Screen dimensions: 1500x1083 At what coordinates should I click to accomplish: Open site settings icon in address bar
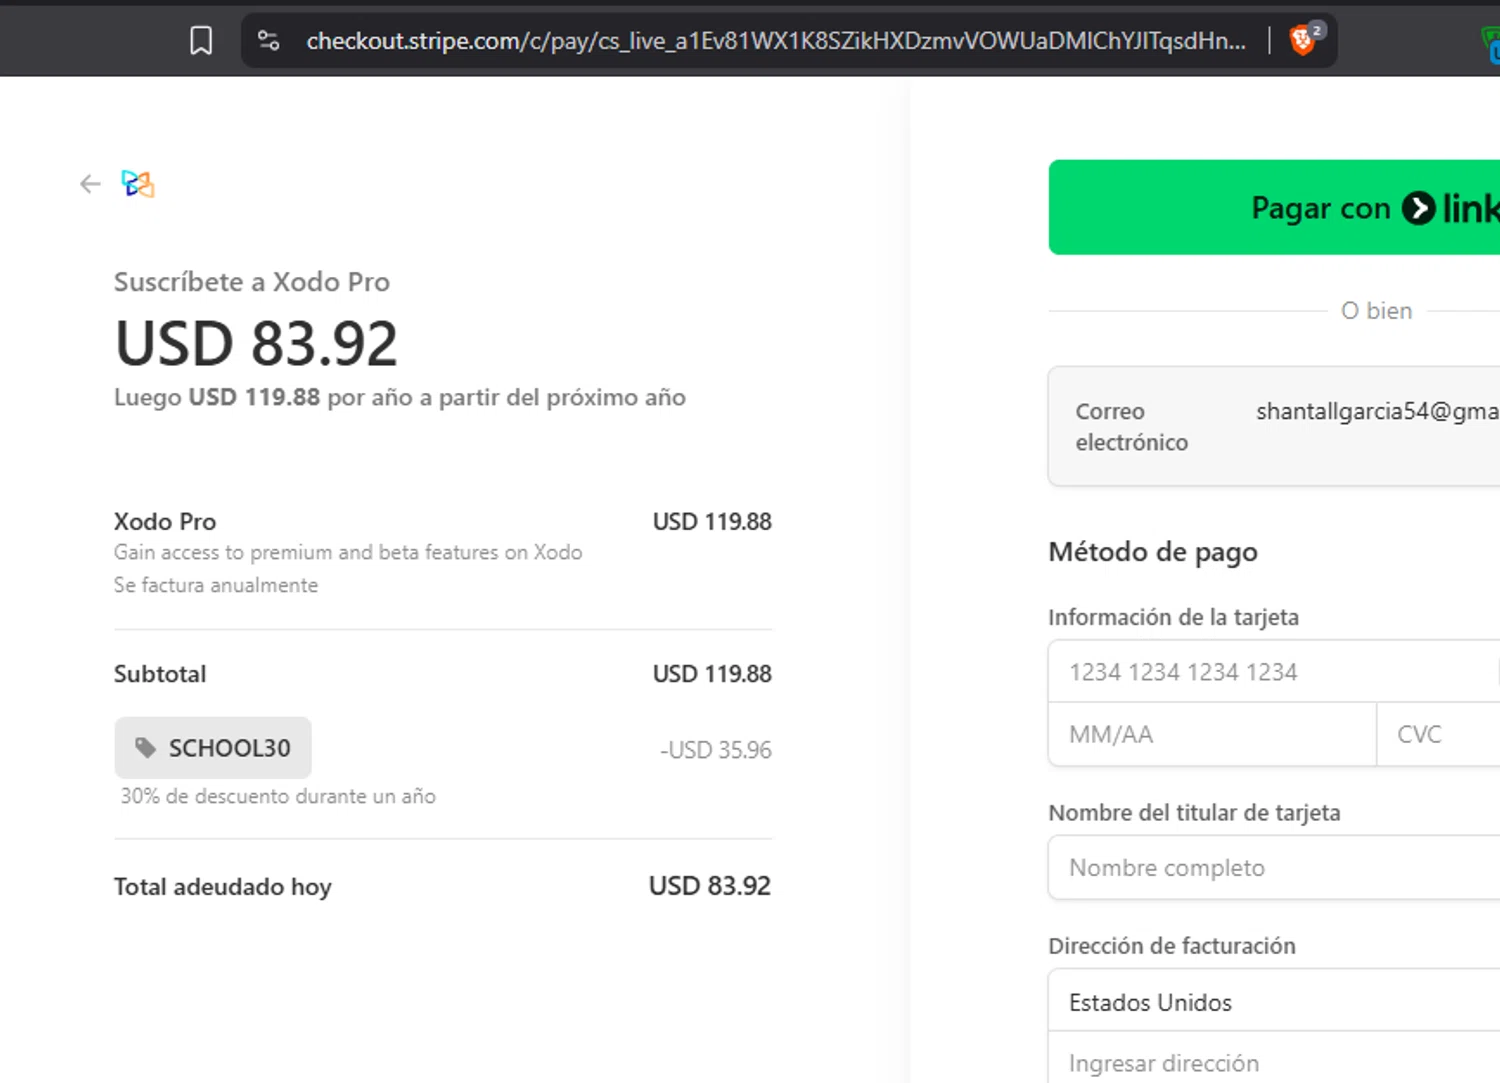[x=268, y=41]
